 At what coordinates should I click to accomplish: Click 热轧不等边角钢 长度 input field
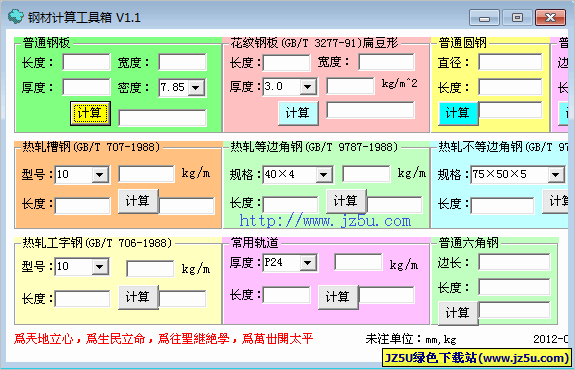502,206
